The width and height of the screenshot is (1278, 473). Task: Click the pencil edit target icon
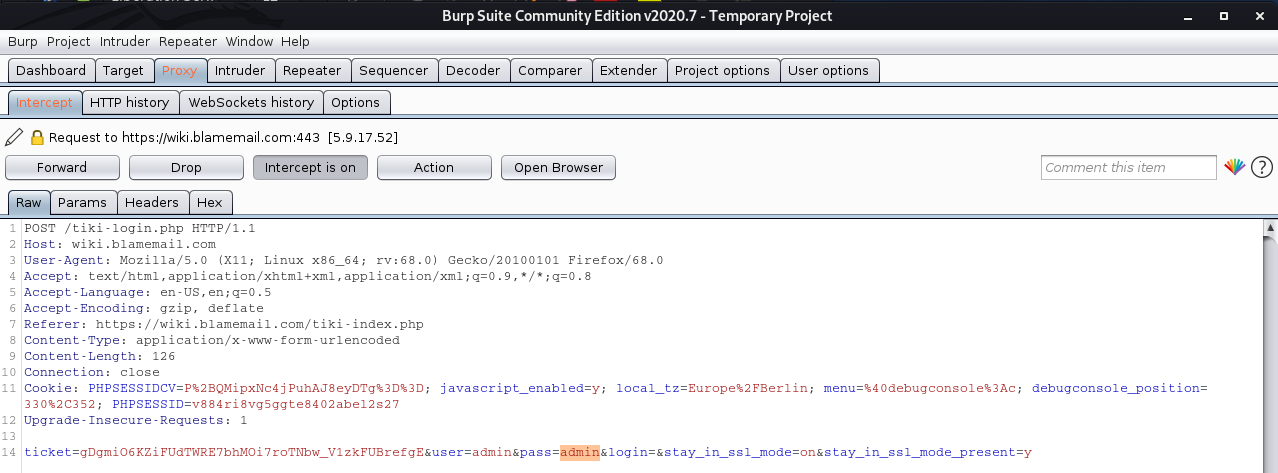[14, 137]
